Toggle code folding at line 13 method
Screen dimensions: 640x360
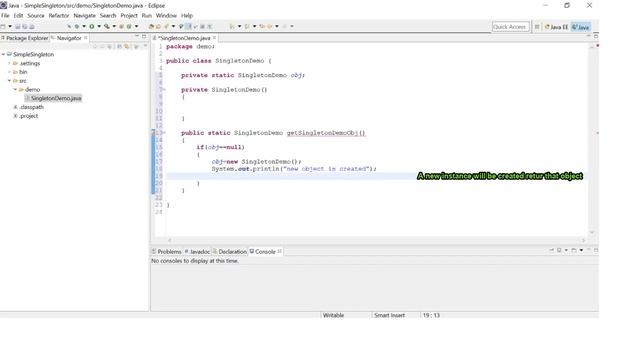(164, 133)
